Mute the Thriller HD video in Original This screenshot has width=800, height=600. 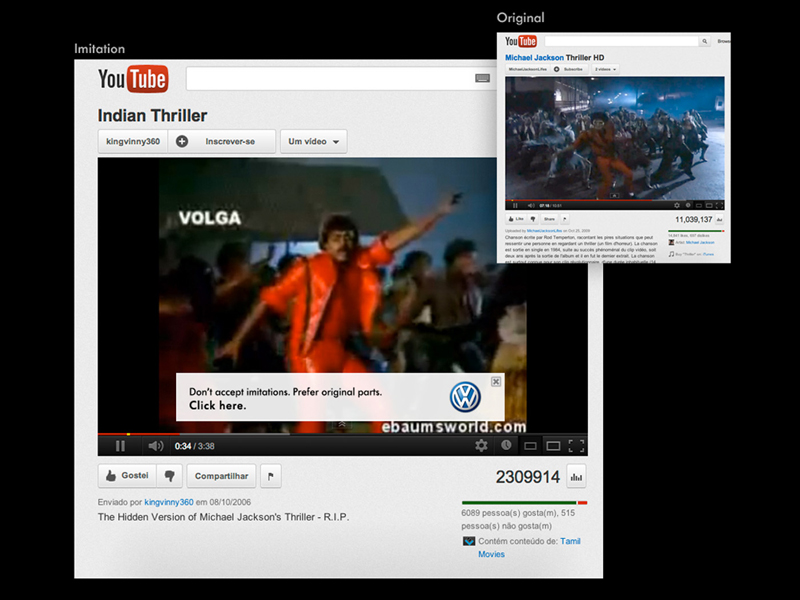point(531,206)
